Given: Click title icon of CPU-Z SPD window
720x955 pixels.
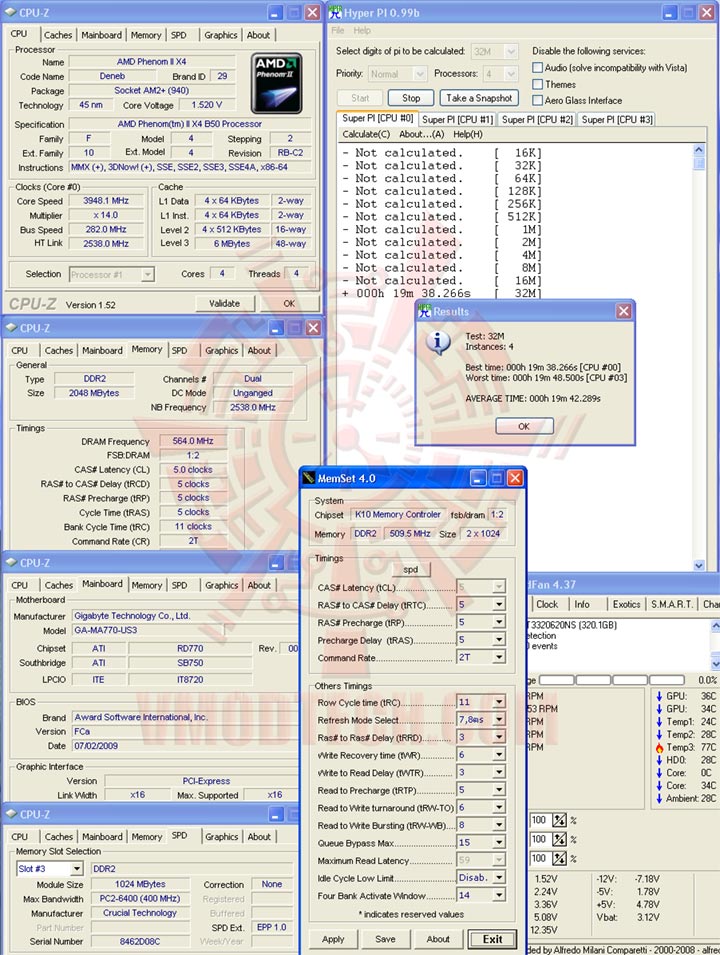Looking at the screenshot, I should click(x=10, y=814).
